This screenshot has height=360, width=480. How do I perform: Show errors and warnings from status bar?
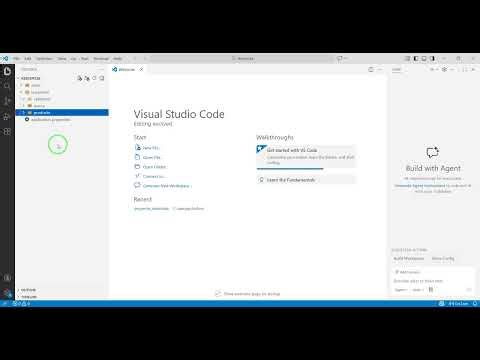point(22,303)
